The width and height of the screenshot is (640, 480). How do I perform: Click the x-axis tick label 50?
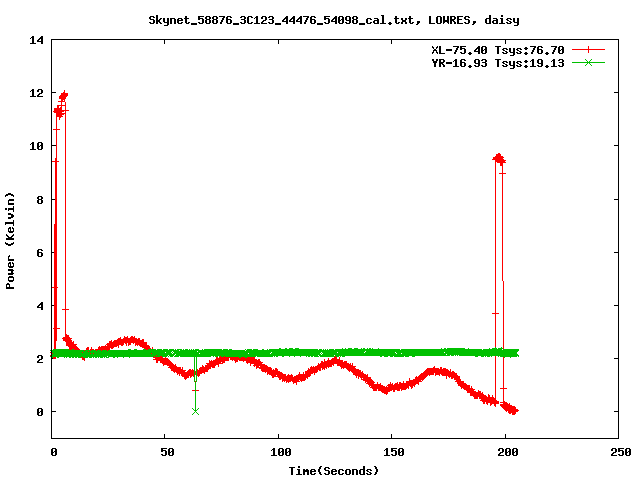point(166,452)
